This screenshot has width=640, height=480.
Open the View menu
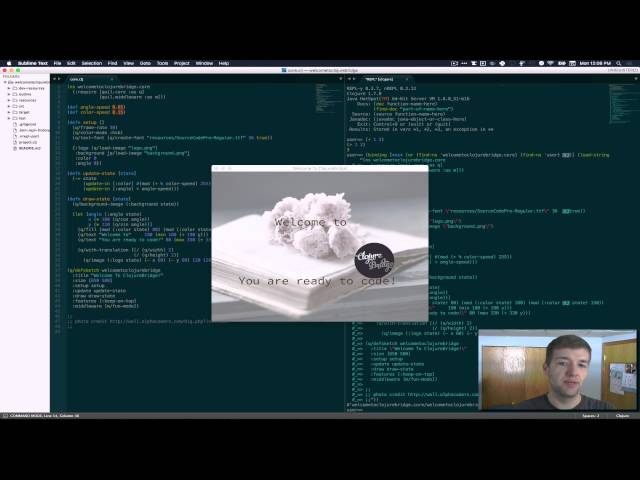(x=129, y=63)
